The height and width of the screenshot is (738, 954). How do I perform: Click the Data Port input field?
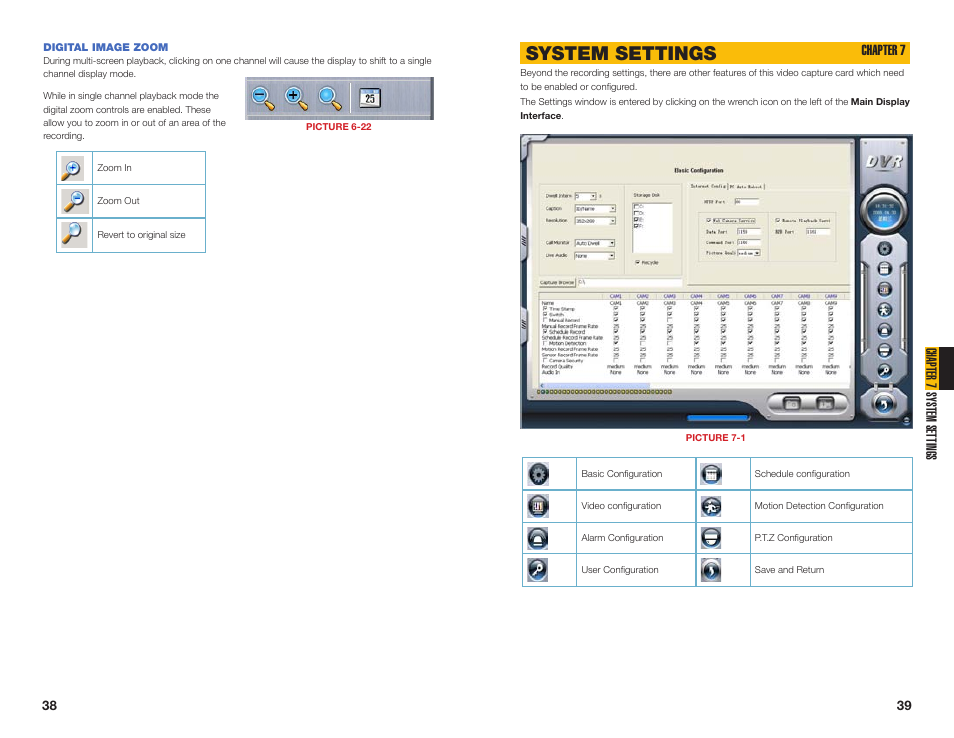pos(749,232)
